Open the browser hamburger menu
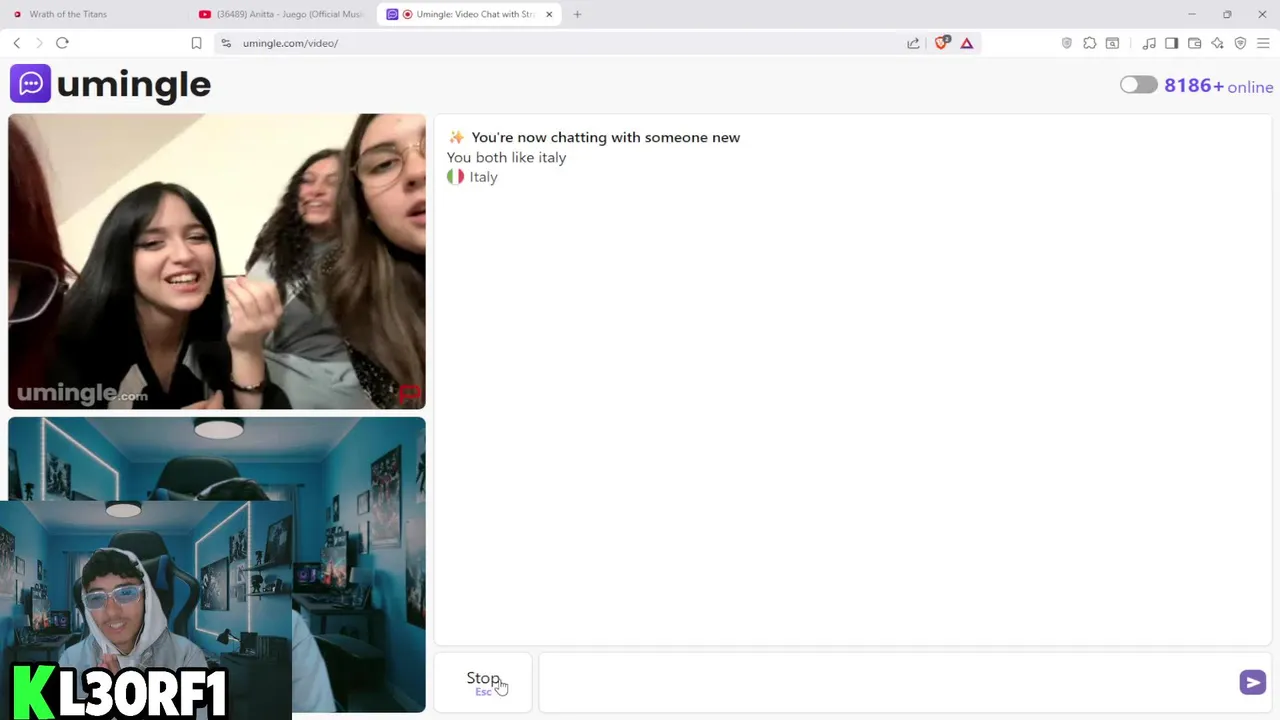The image size is (1280, 720). (x=1263, y=43)
